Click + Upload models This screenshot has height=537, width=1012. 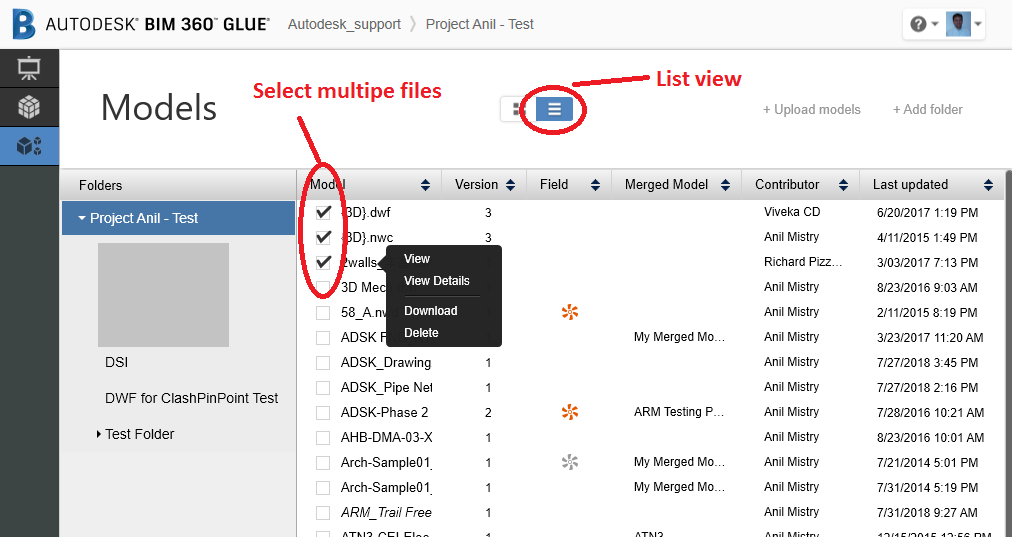coord(812,110)
